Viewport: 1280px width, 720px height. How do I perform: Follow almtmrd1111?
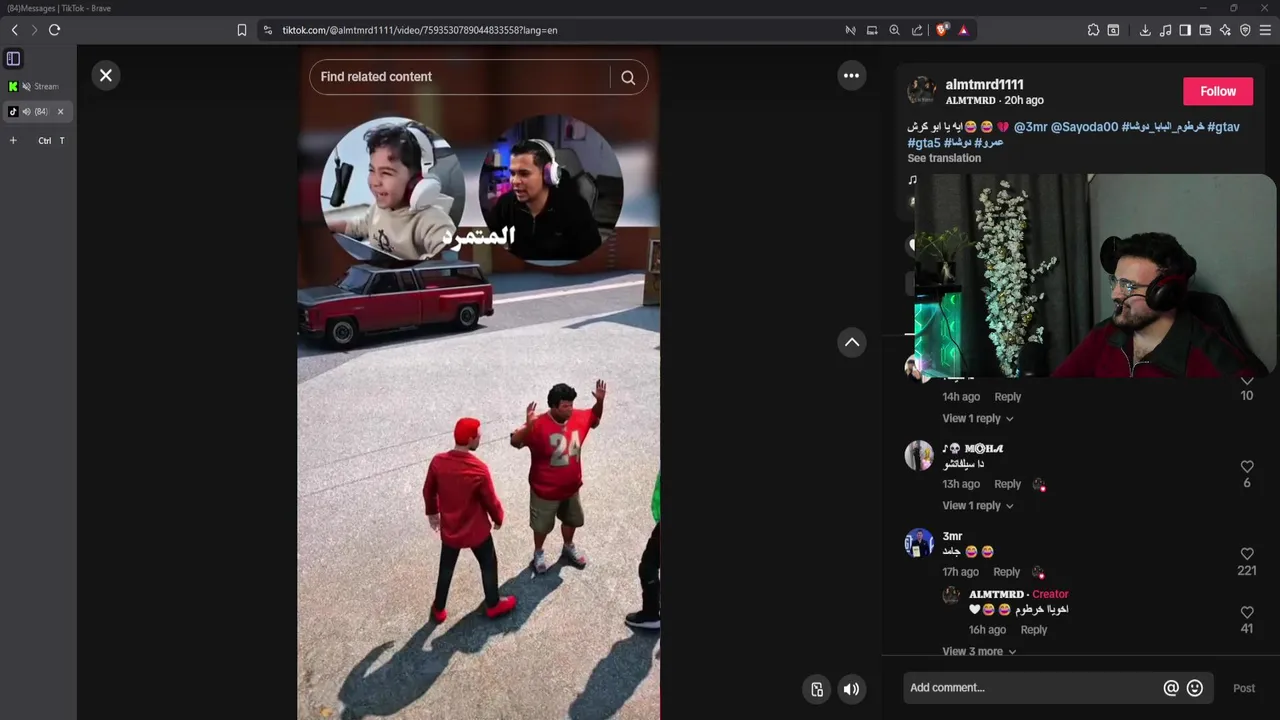pos(1218,91)
